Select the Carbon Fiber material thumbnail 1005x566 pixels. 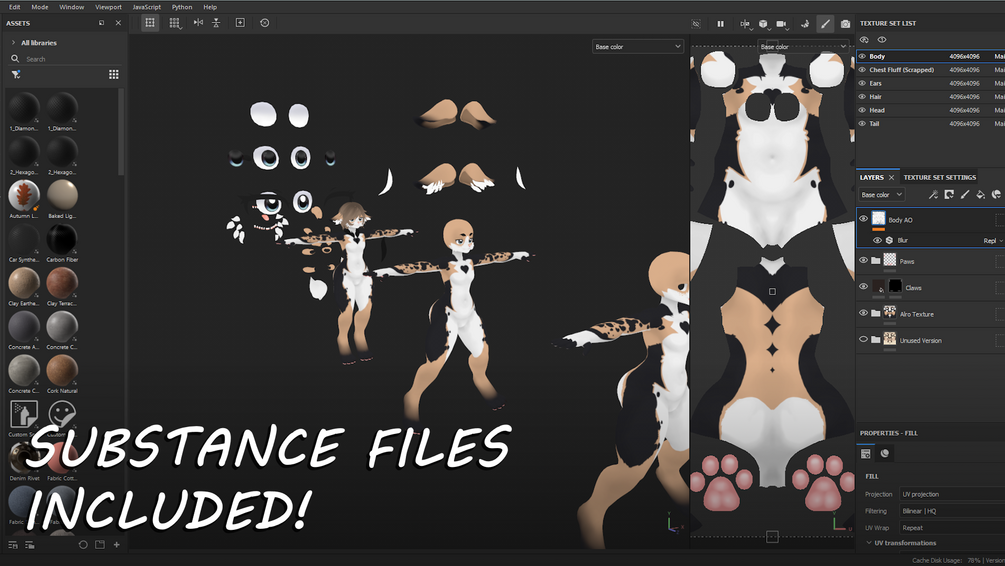[x=62, y=239]
